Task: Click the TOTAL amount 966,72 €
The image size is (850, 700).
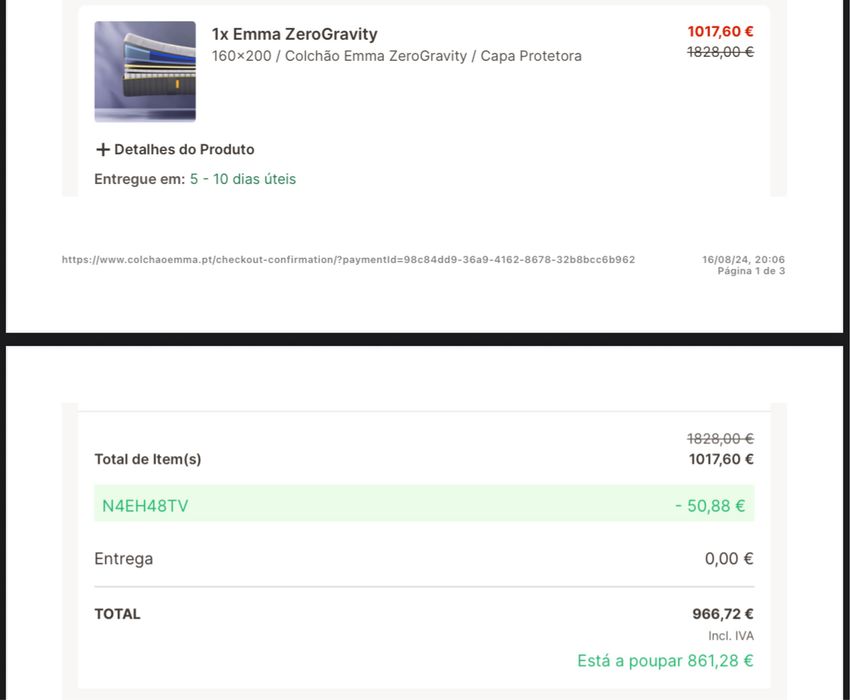Action: click(x=723, y=614)
